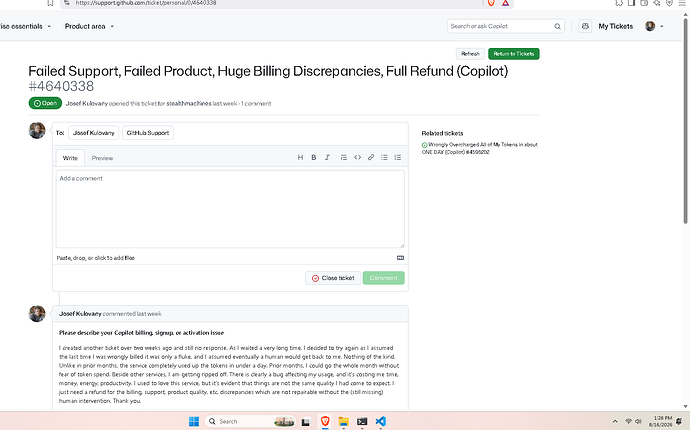Insert a quote block
The image size is (690, 430).
point(344,157)
